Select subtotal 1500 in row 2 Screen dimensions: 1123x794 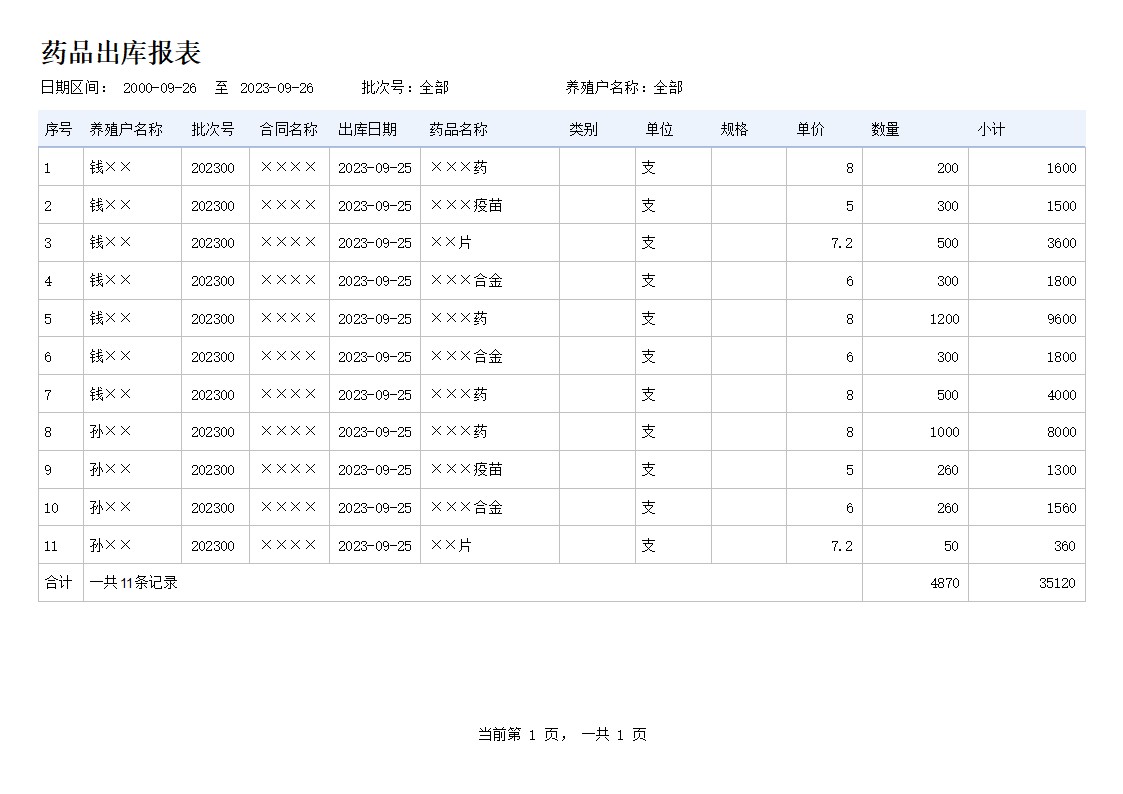(x=1061, y=206)
